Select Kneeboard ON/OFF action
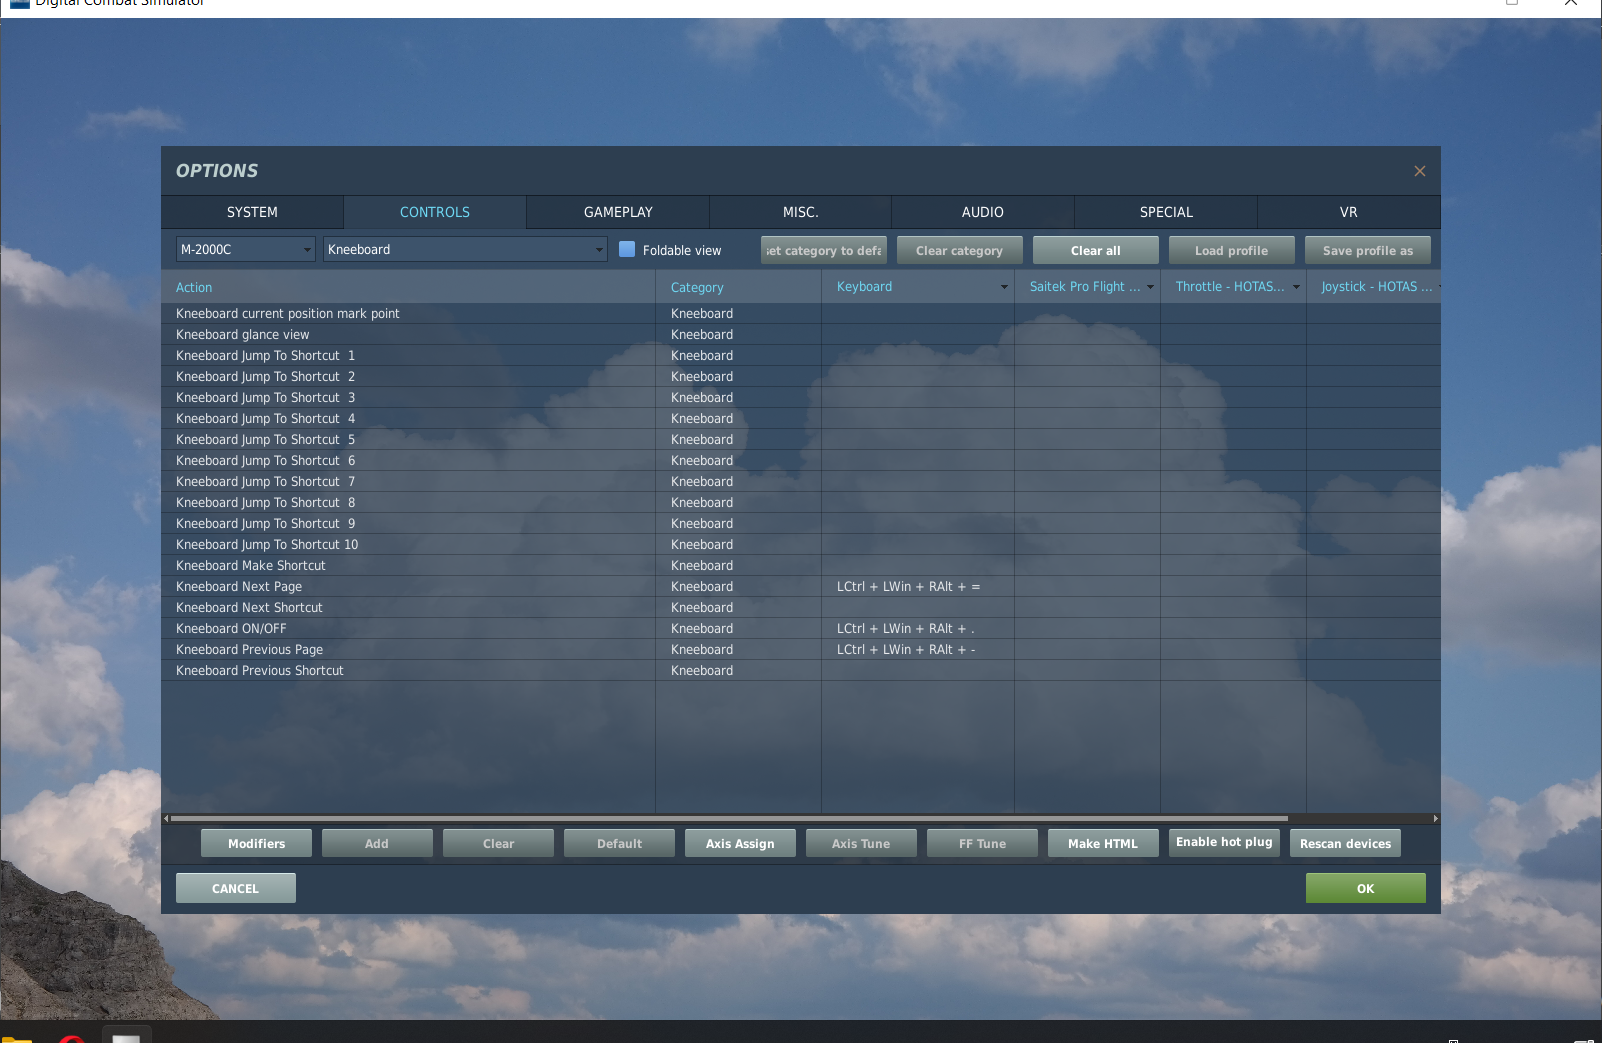 point(801,629)
